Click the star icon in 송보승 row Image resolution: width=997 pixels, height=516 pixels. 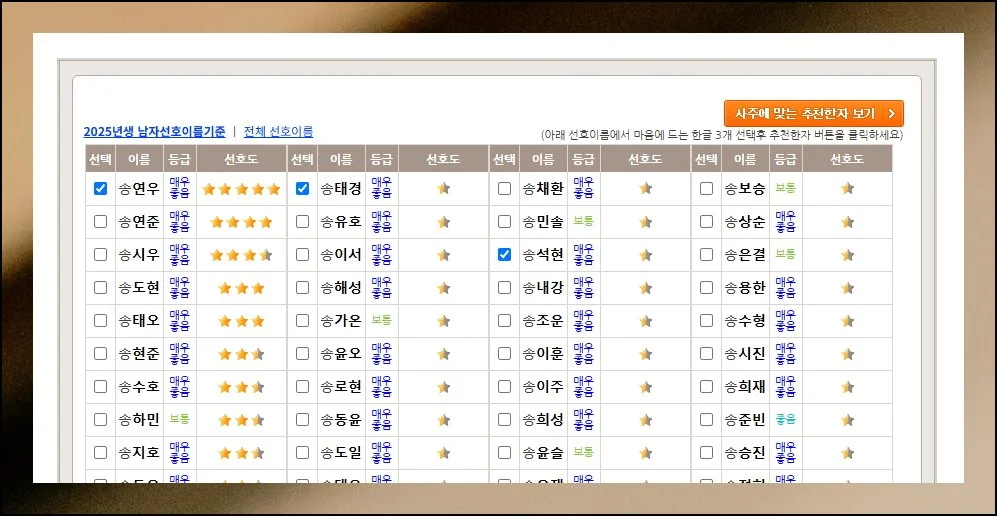tap(847, 188)
